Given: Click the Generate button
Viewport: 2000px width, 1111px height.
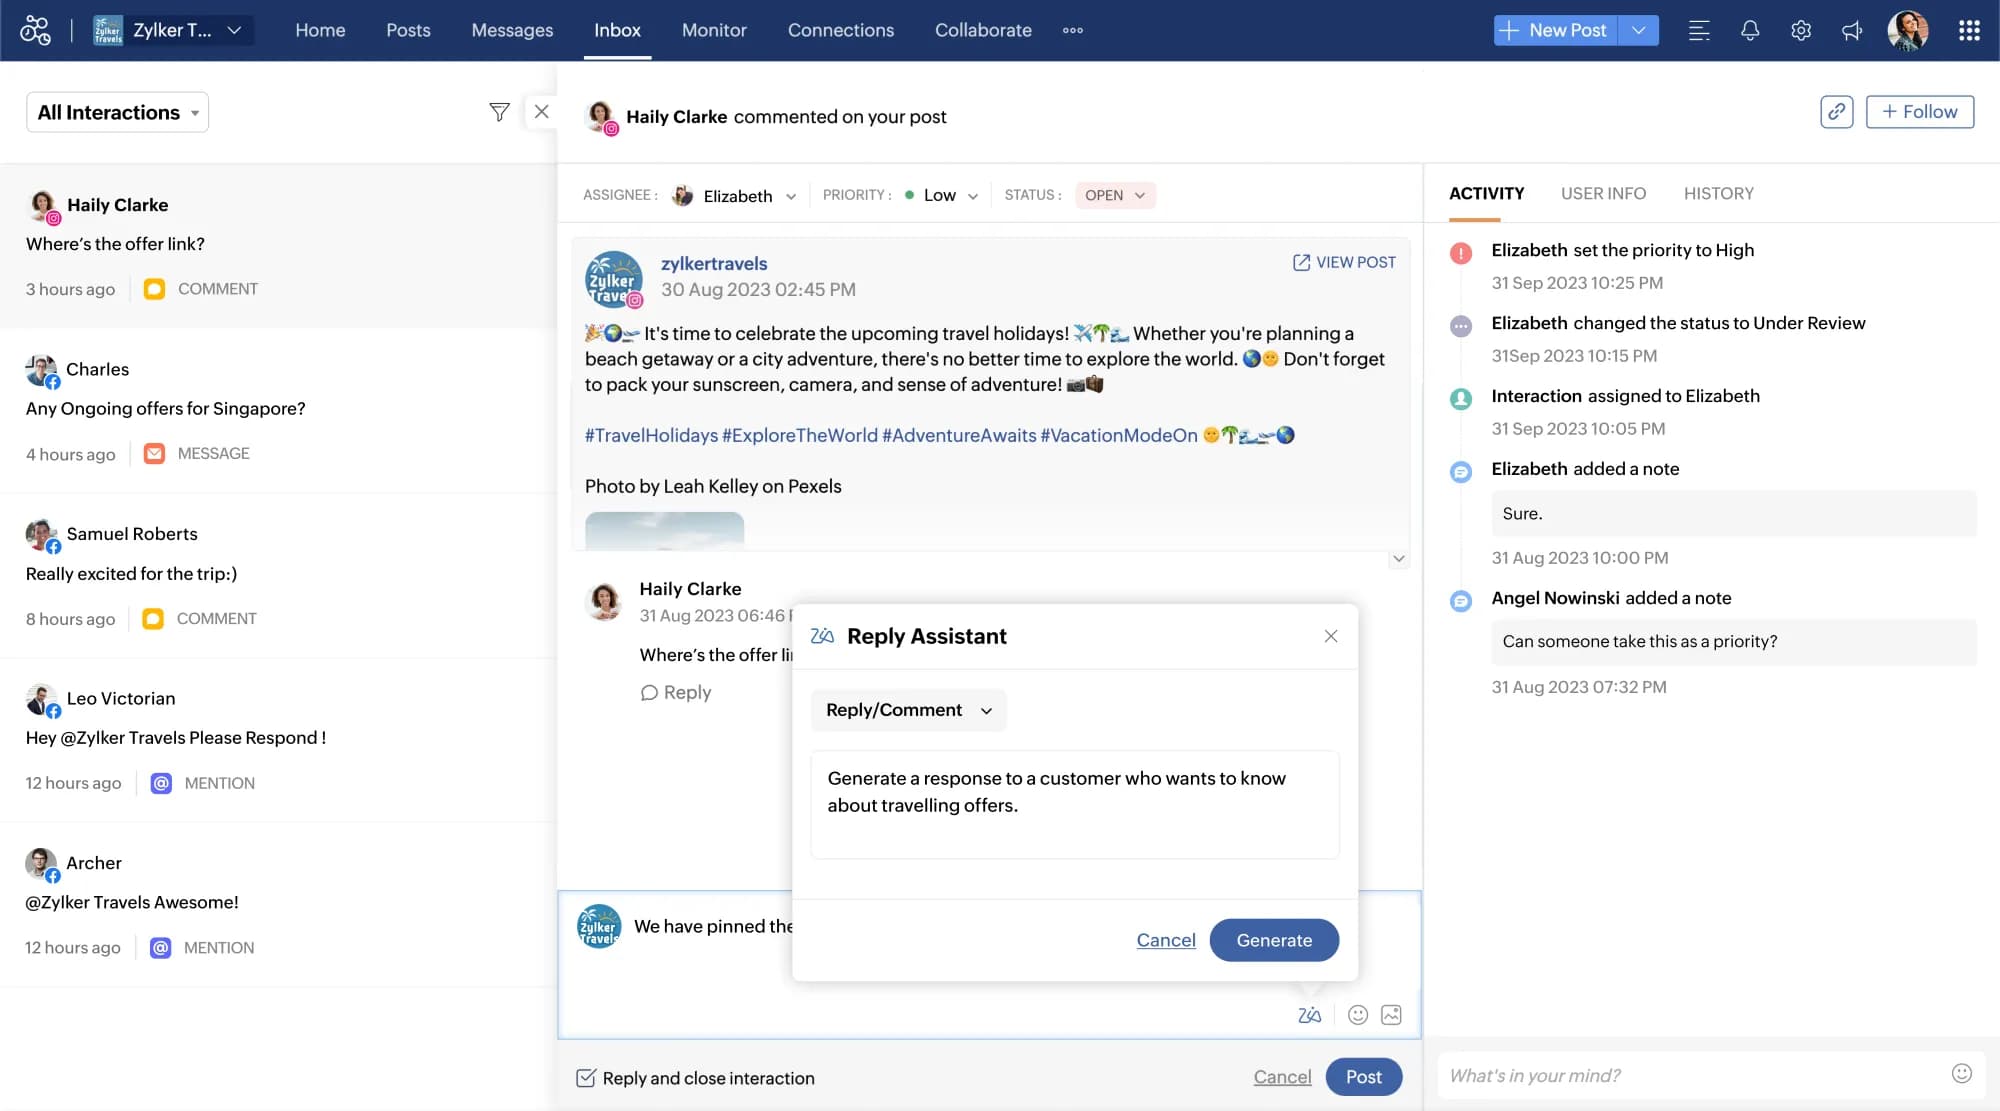Looking at the screenshot, I should [1274, 940].
